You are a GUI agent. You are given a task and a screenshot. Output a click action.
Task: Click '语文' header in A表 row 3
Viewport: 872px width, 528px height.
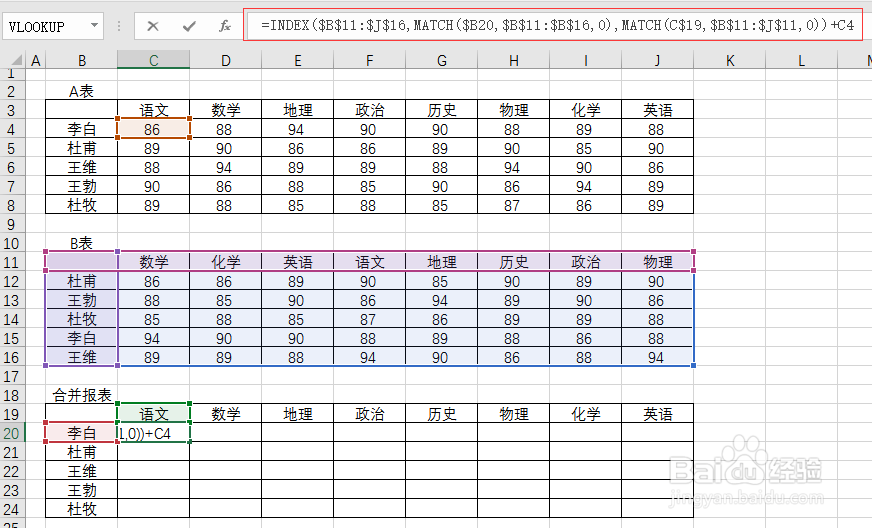point(153,110)
